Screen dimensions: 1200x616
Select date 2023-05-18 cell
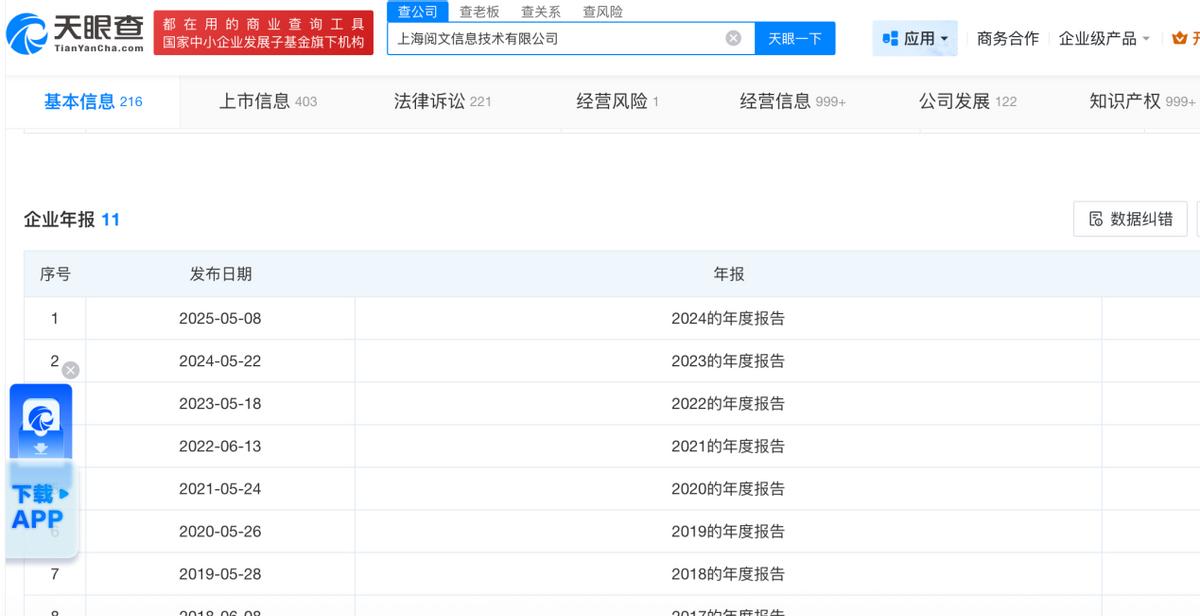tap(220, 403)
